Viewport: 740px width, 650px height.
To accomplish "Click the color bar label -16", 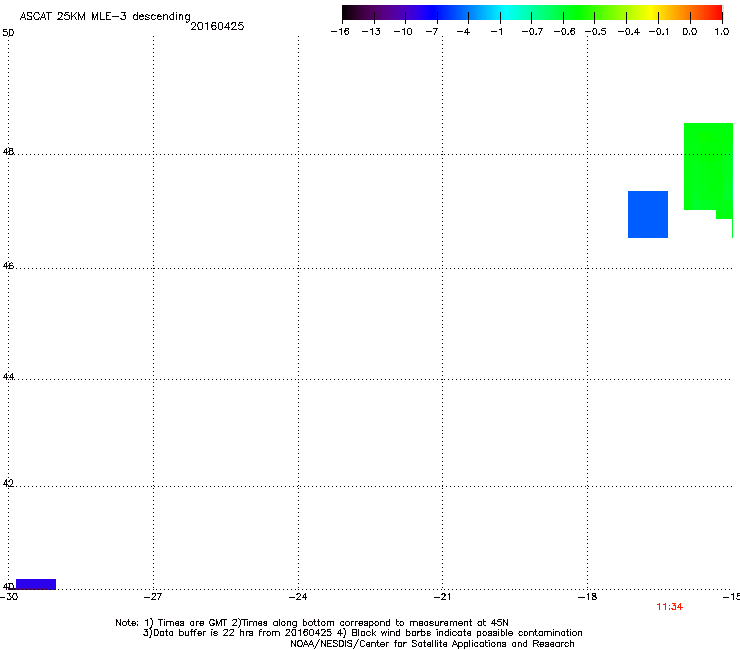I will 340,32.
